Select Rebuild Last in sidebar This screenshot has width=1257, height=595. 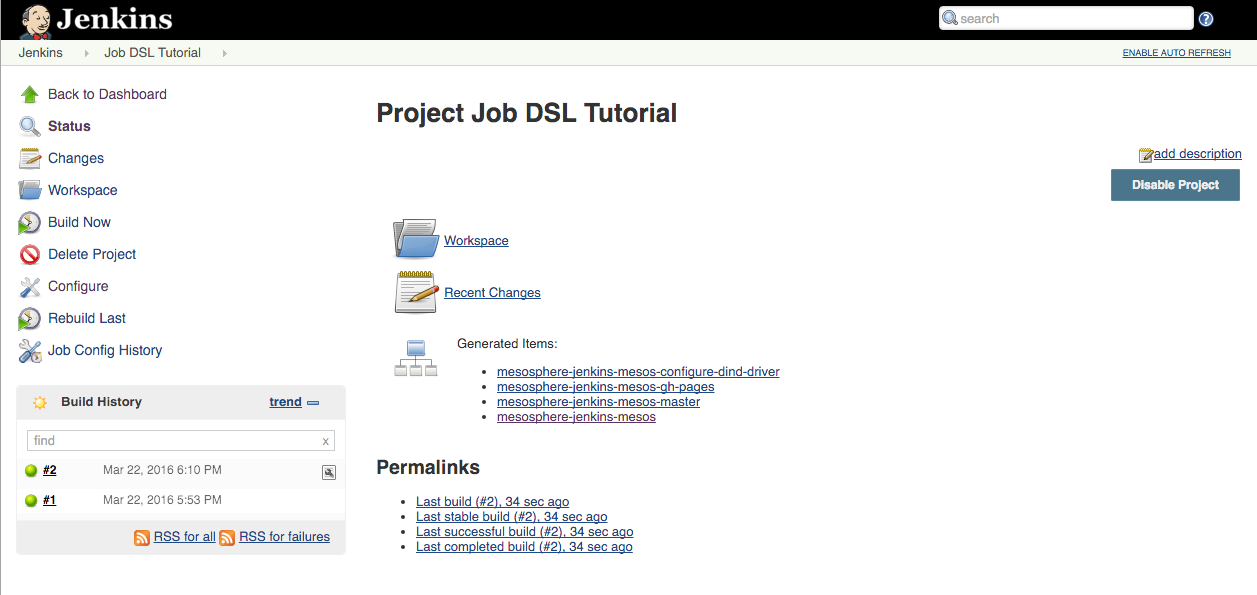(x=87, y=318)
